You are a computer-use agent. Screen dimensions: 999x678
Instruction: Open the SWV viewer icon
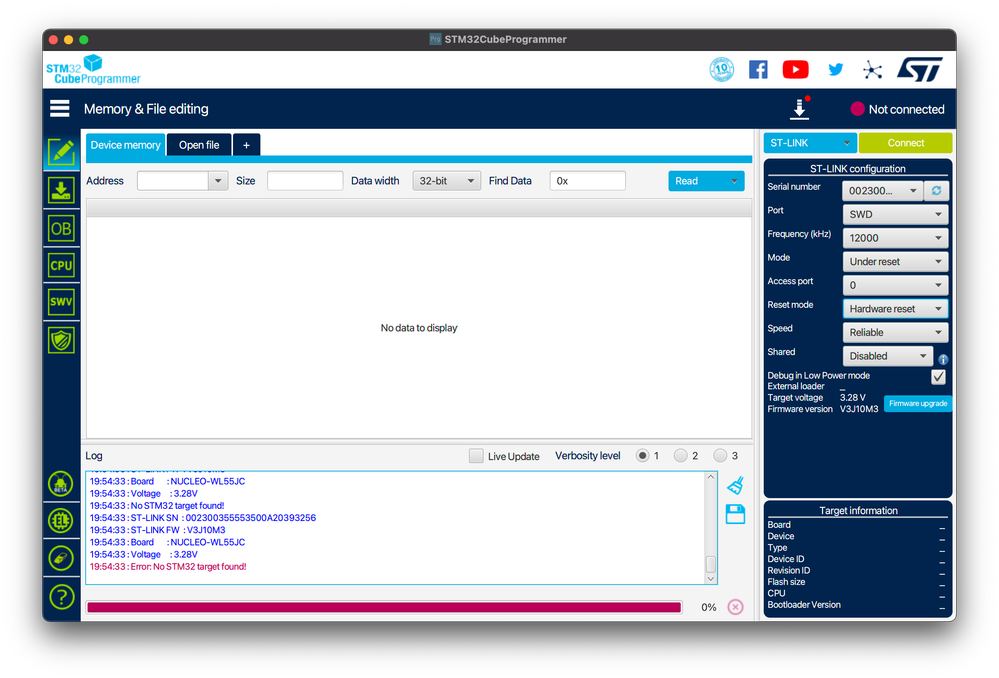click(61, 302)
